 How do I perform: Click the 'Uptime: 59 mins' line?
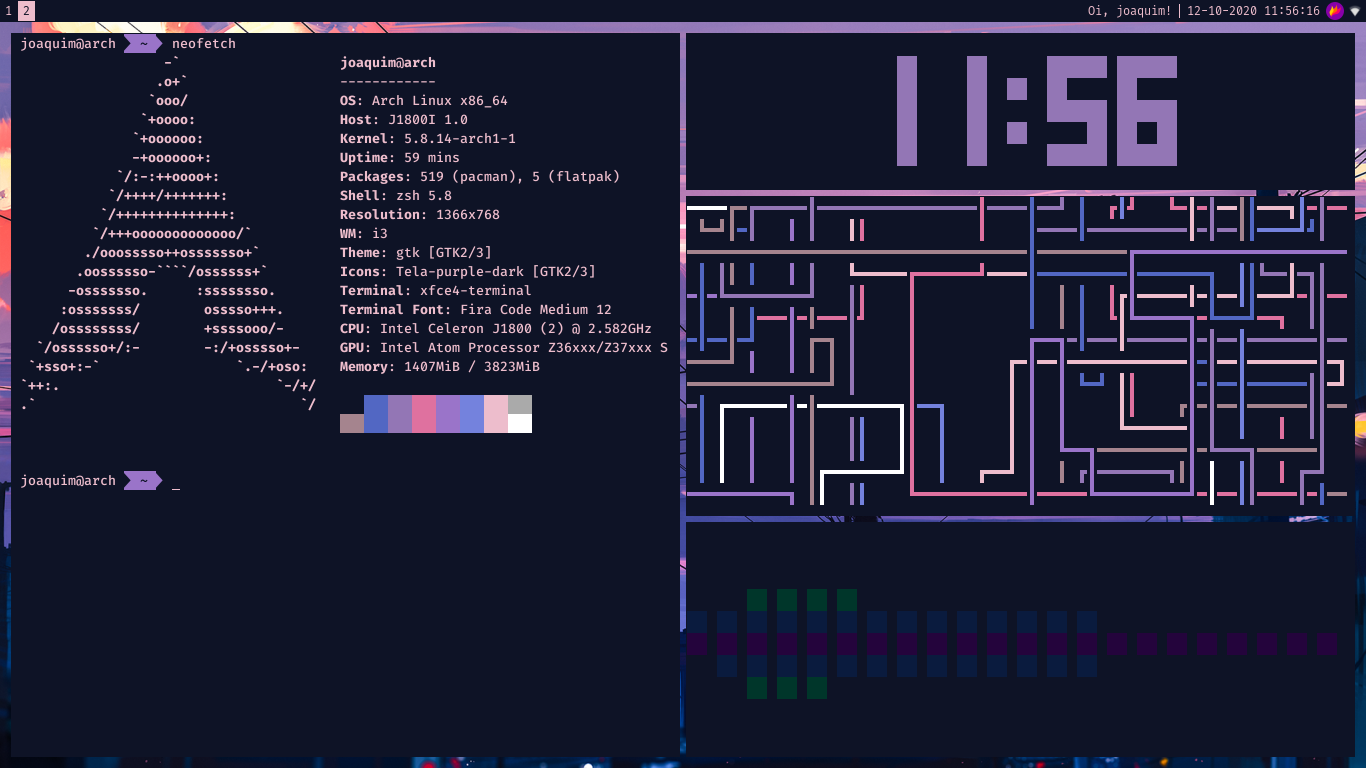400,158
